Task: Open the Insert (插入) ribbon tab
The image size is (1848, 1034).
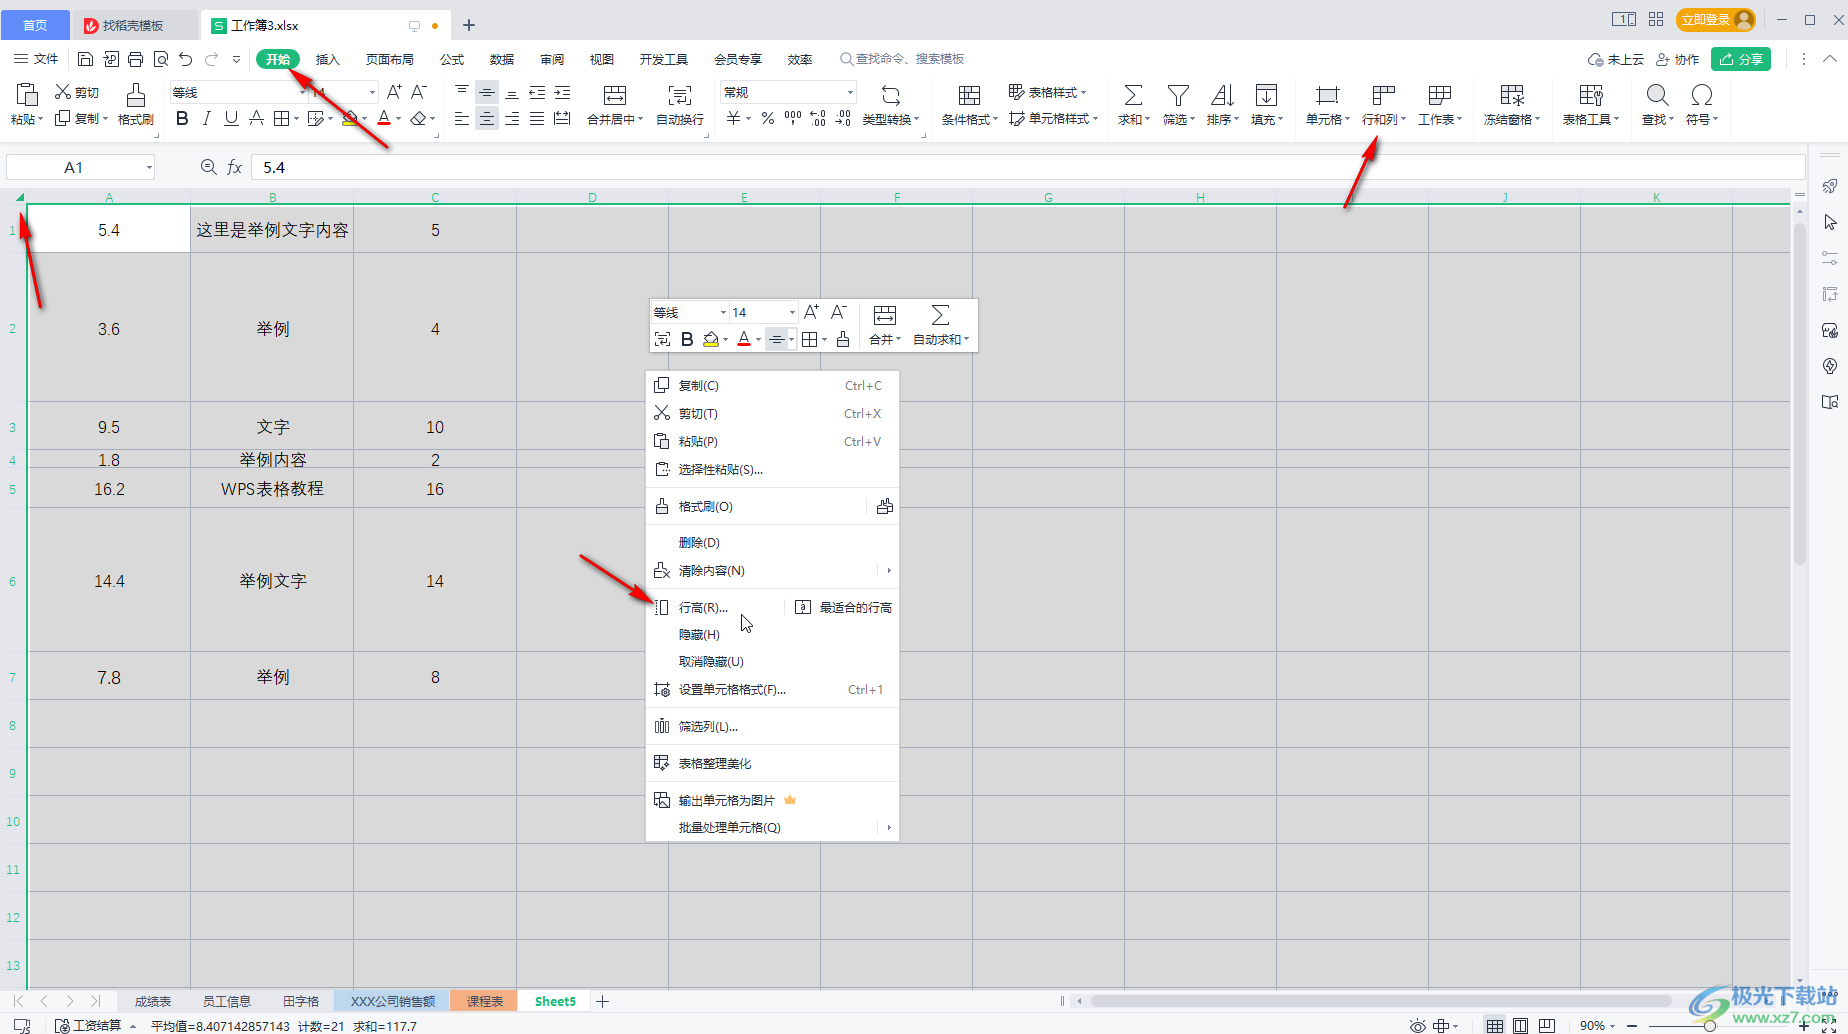Action: point(328,59)
